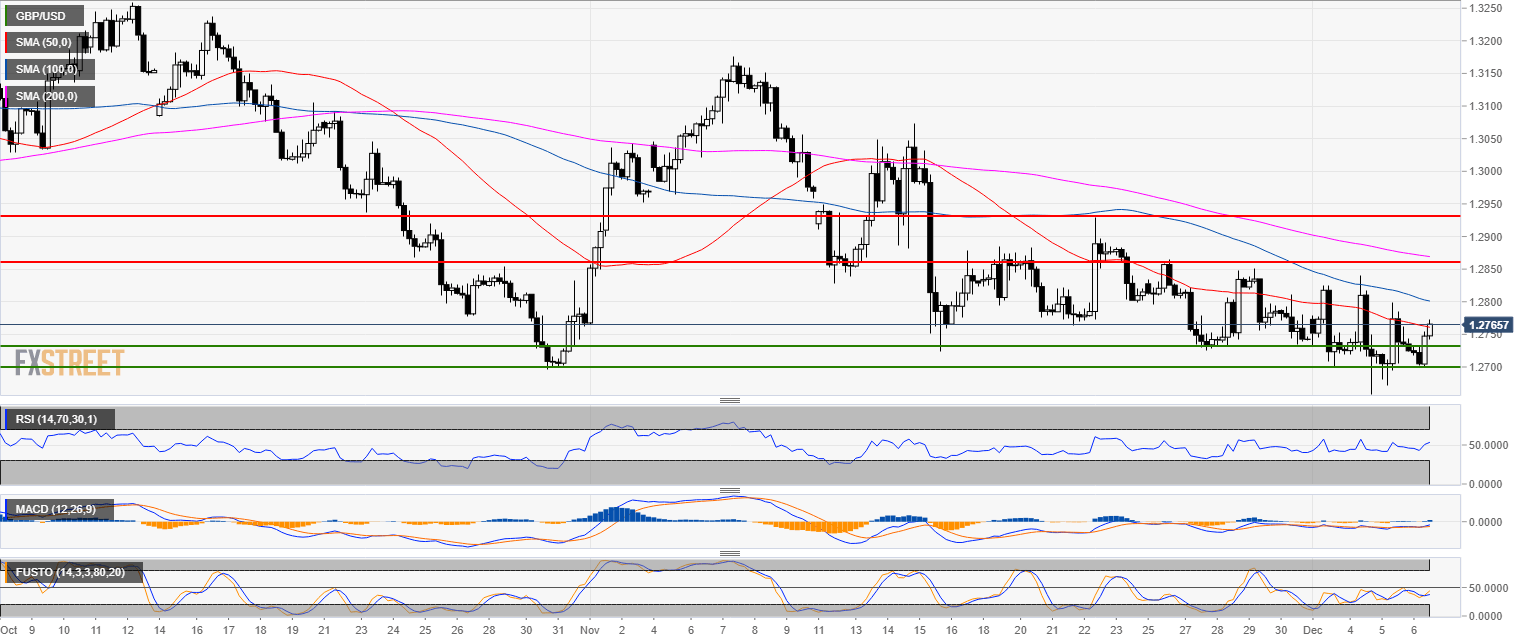Grab the resize grip above the RSI panel
Image resolution: width=1531 pixels, height=643 pixels.
[730, 400]
